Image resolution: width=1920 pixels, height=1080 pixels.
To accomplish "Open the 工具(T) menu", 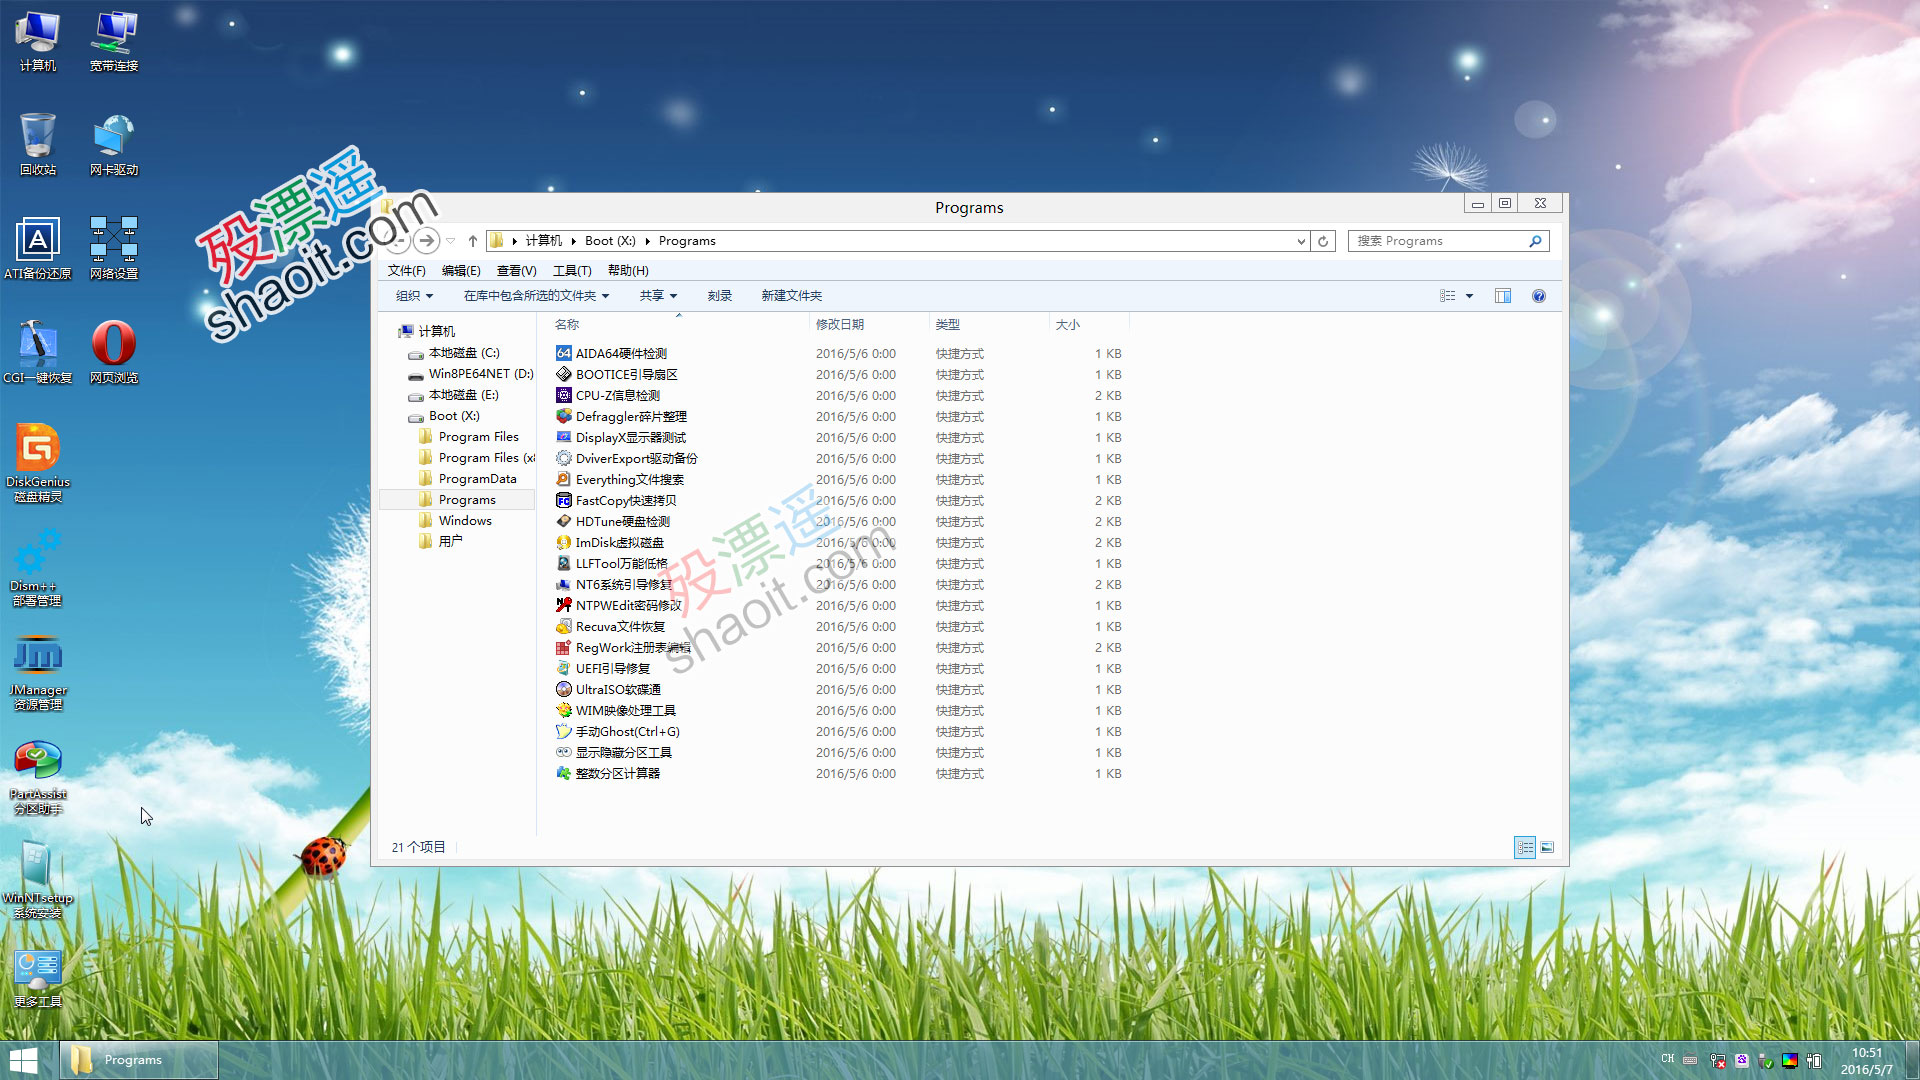I will (572, 271).
